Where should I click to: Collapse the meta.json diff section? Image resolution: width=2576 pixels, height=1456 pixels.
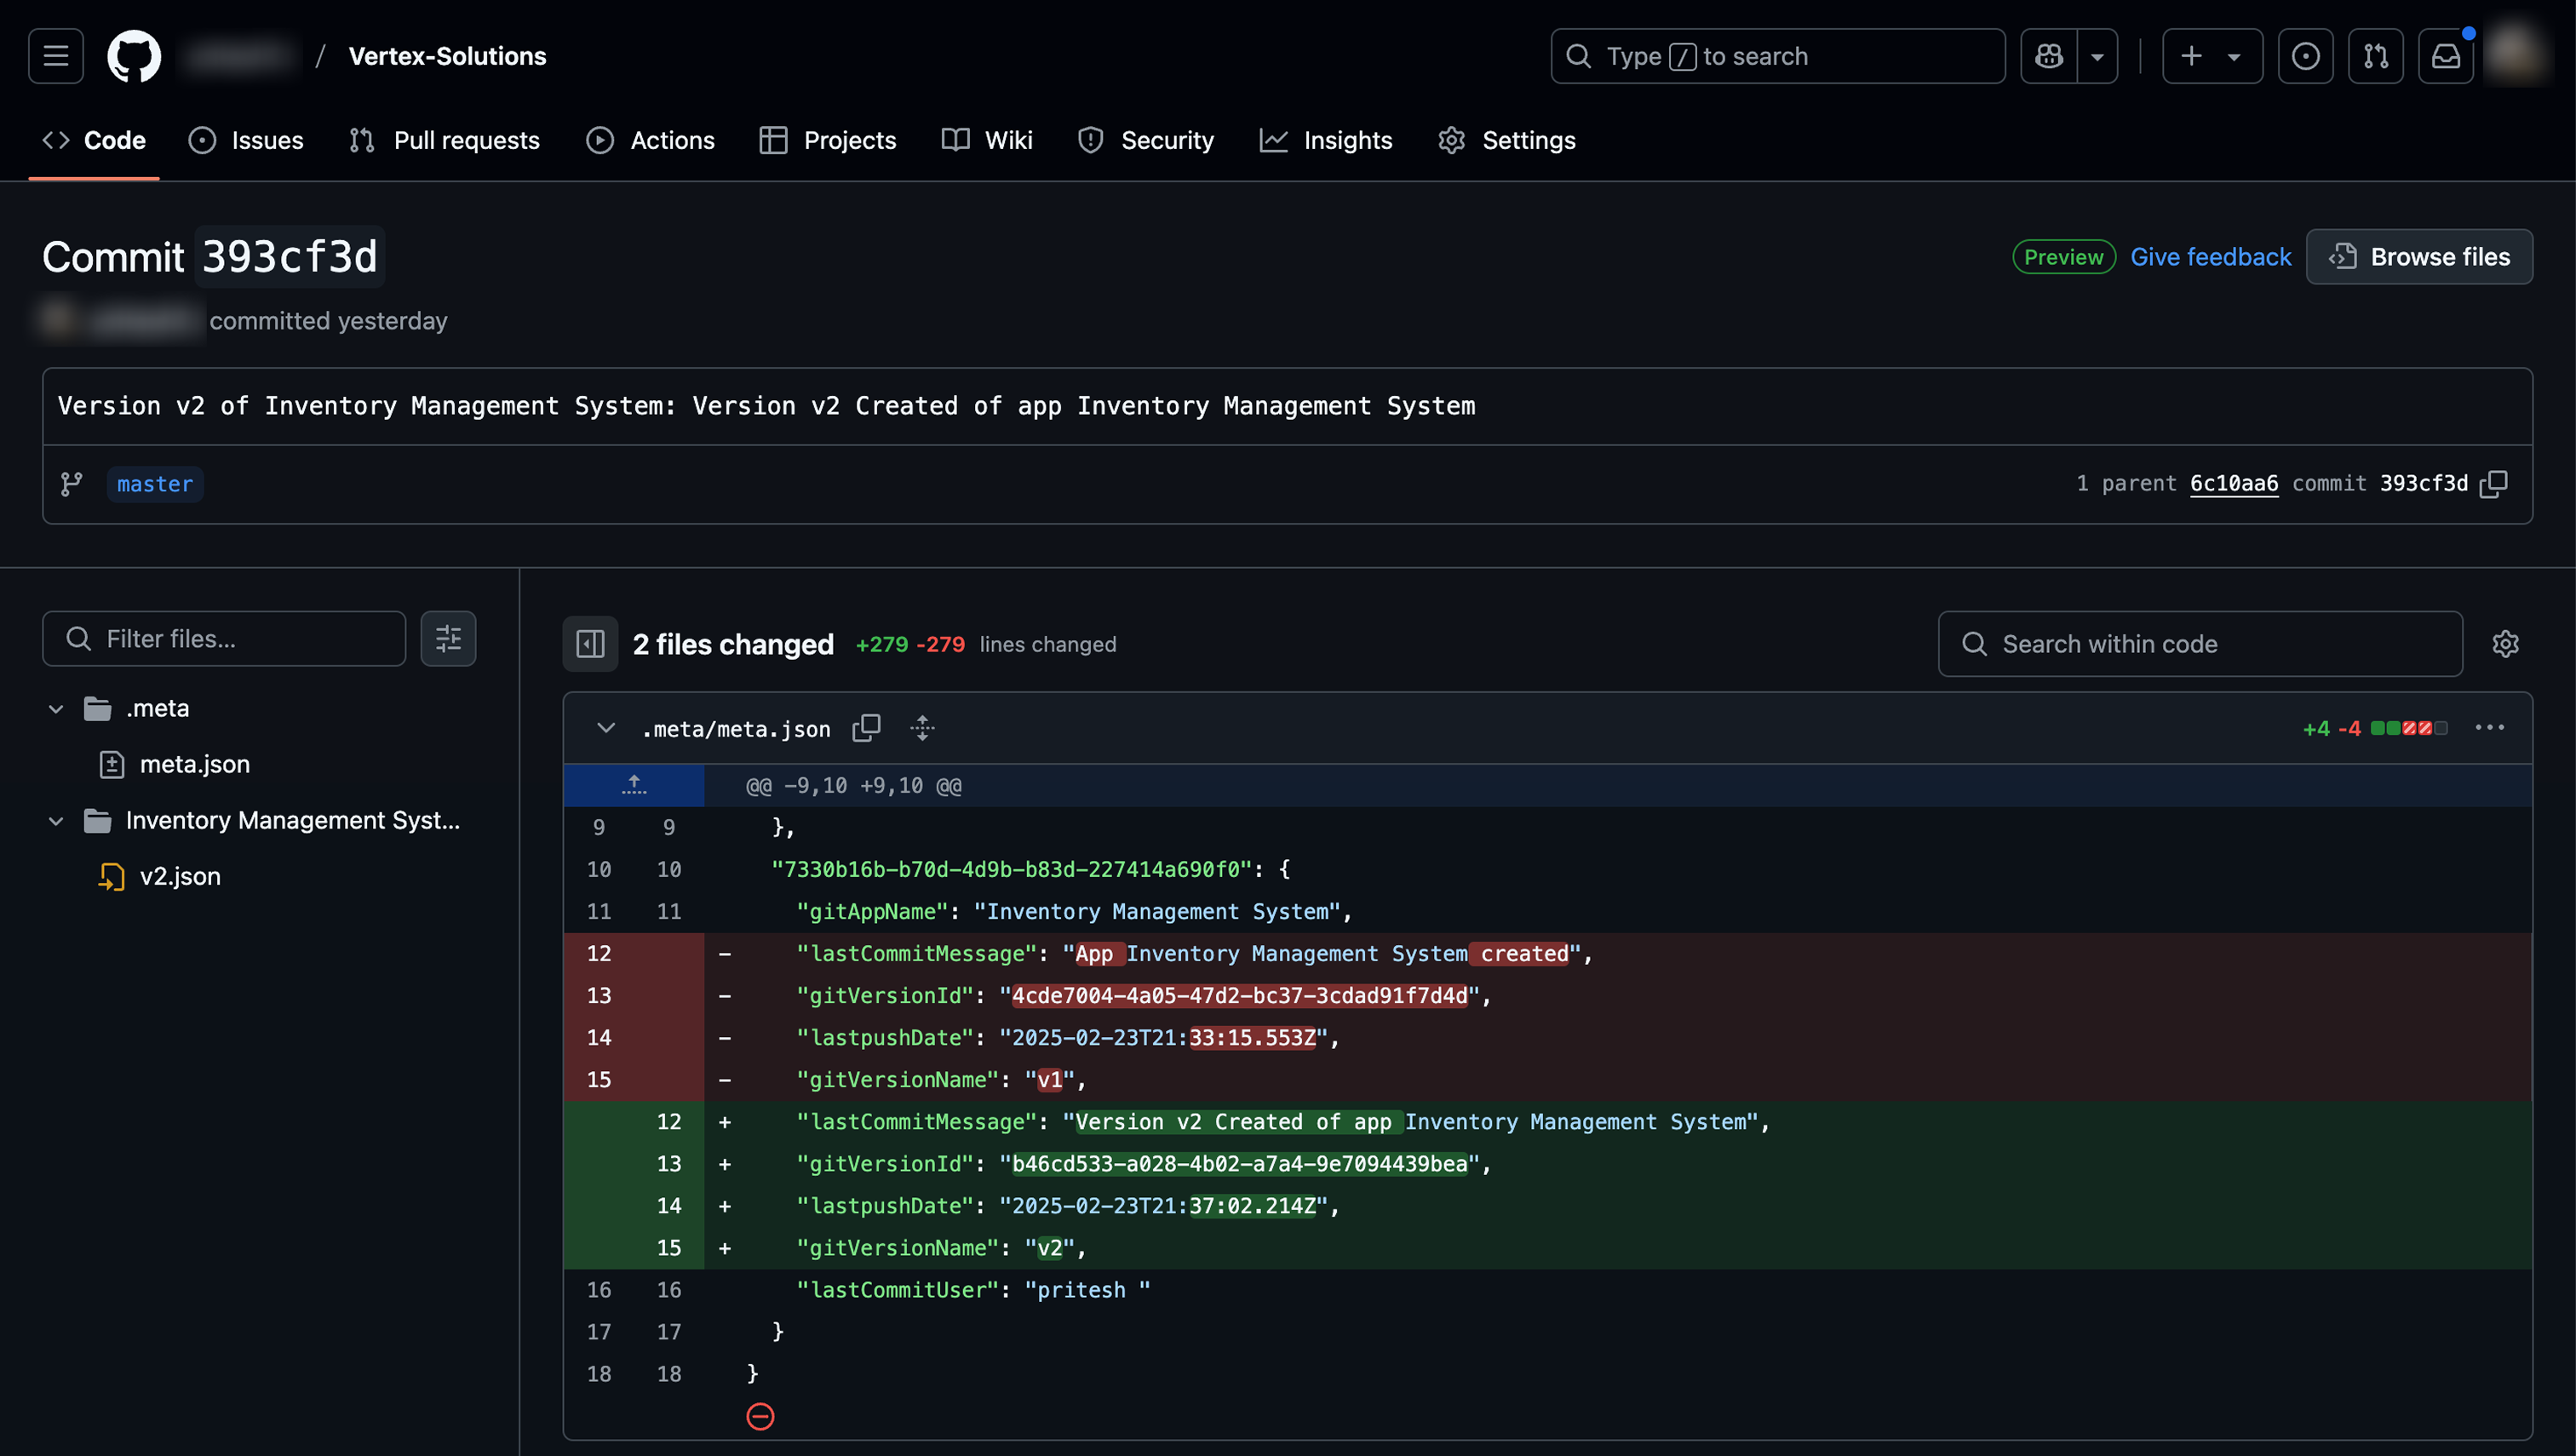(606, 728)
